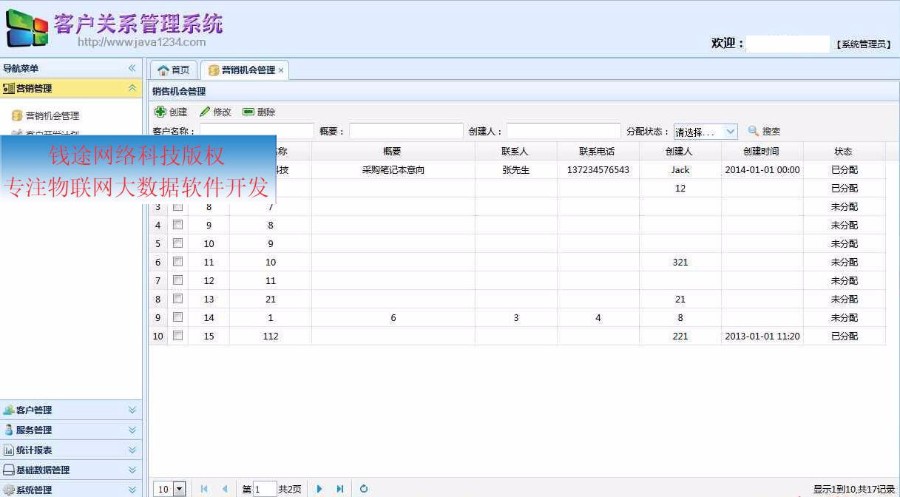Click the 删除 (delete) minus button

(259, 112)
